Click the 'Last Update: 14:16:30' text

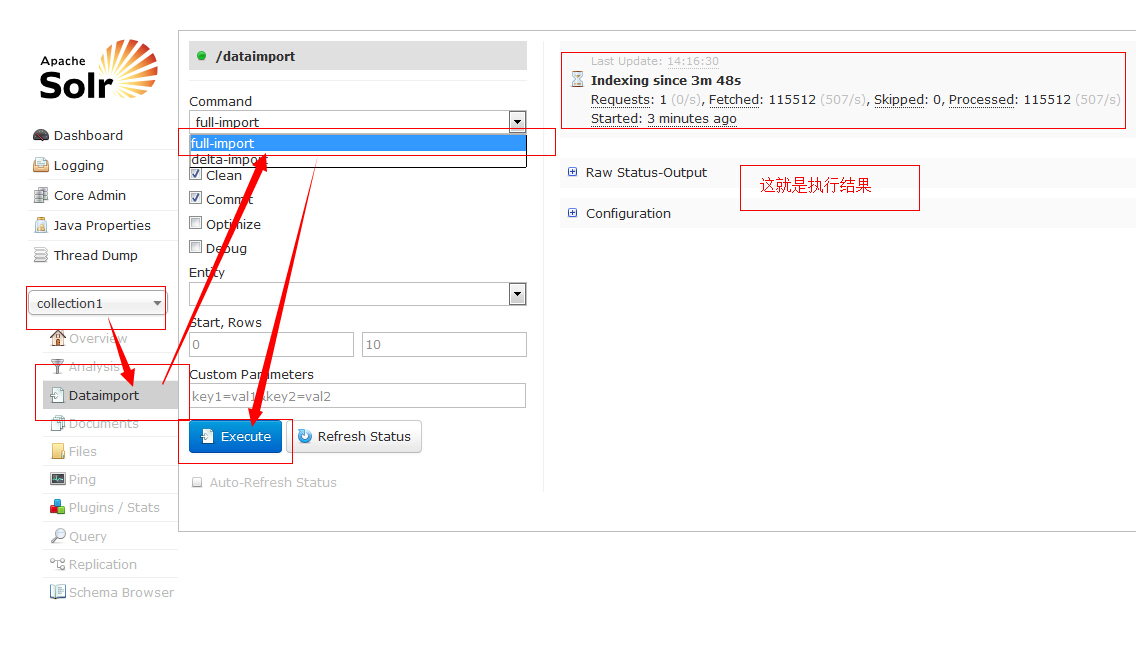click(x=654, y=61)
